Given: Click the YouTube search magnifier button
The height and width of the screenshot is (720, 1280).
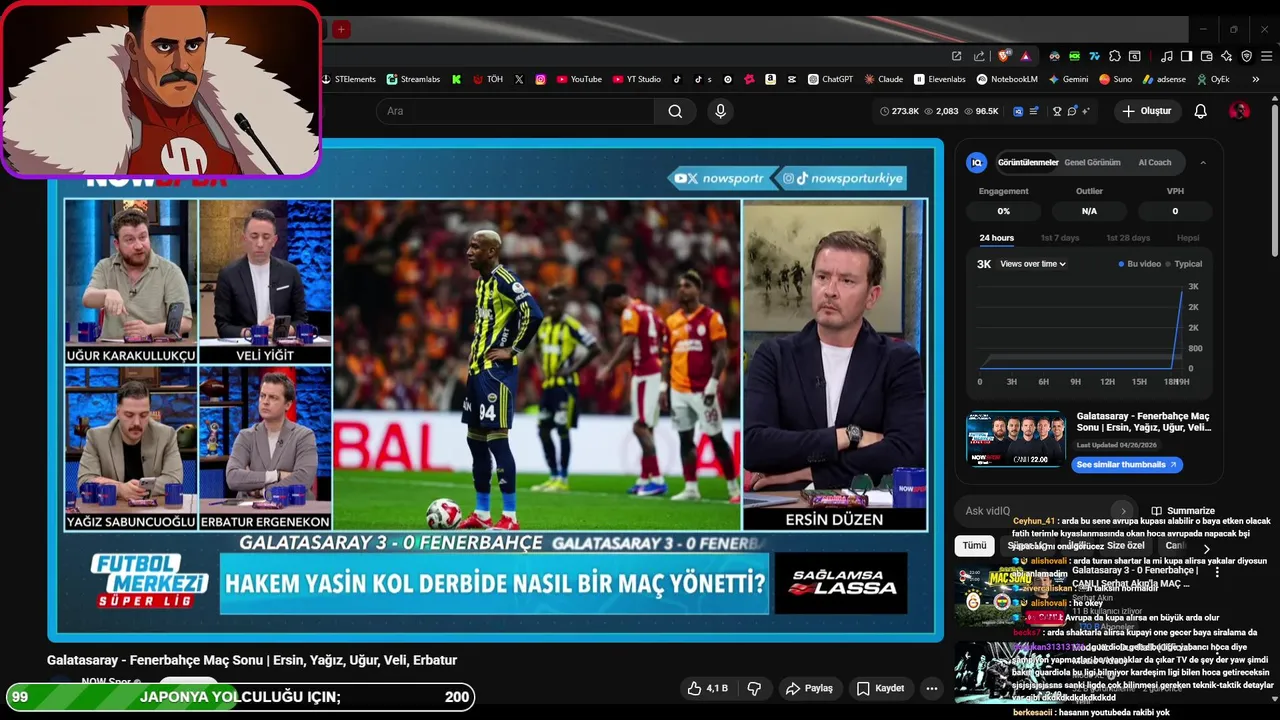Looking at the screenshot, I should pyautogui.click(x=675, y=111).
